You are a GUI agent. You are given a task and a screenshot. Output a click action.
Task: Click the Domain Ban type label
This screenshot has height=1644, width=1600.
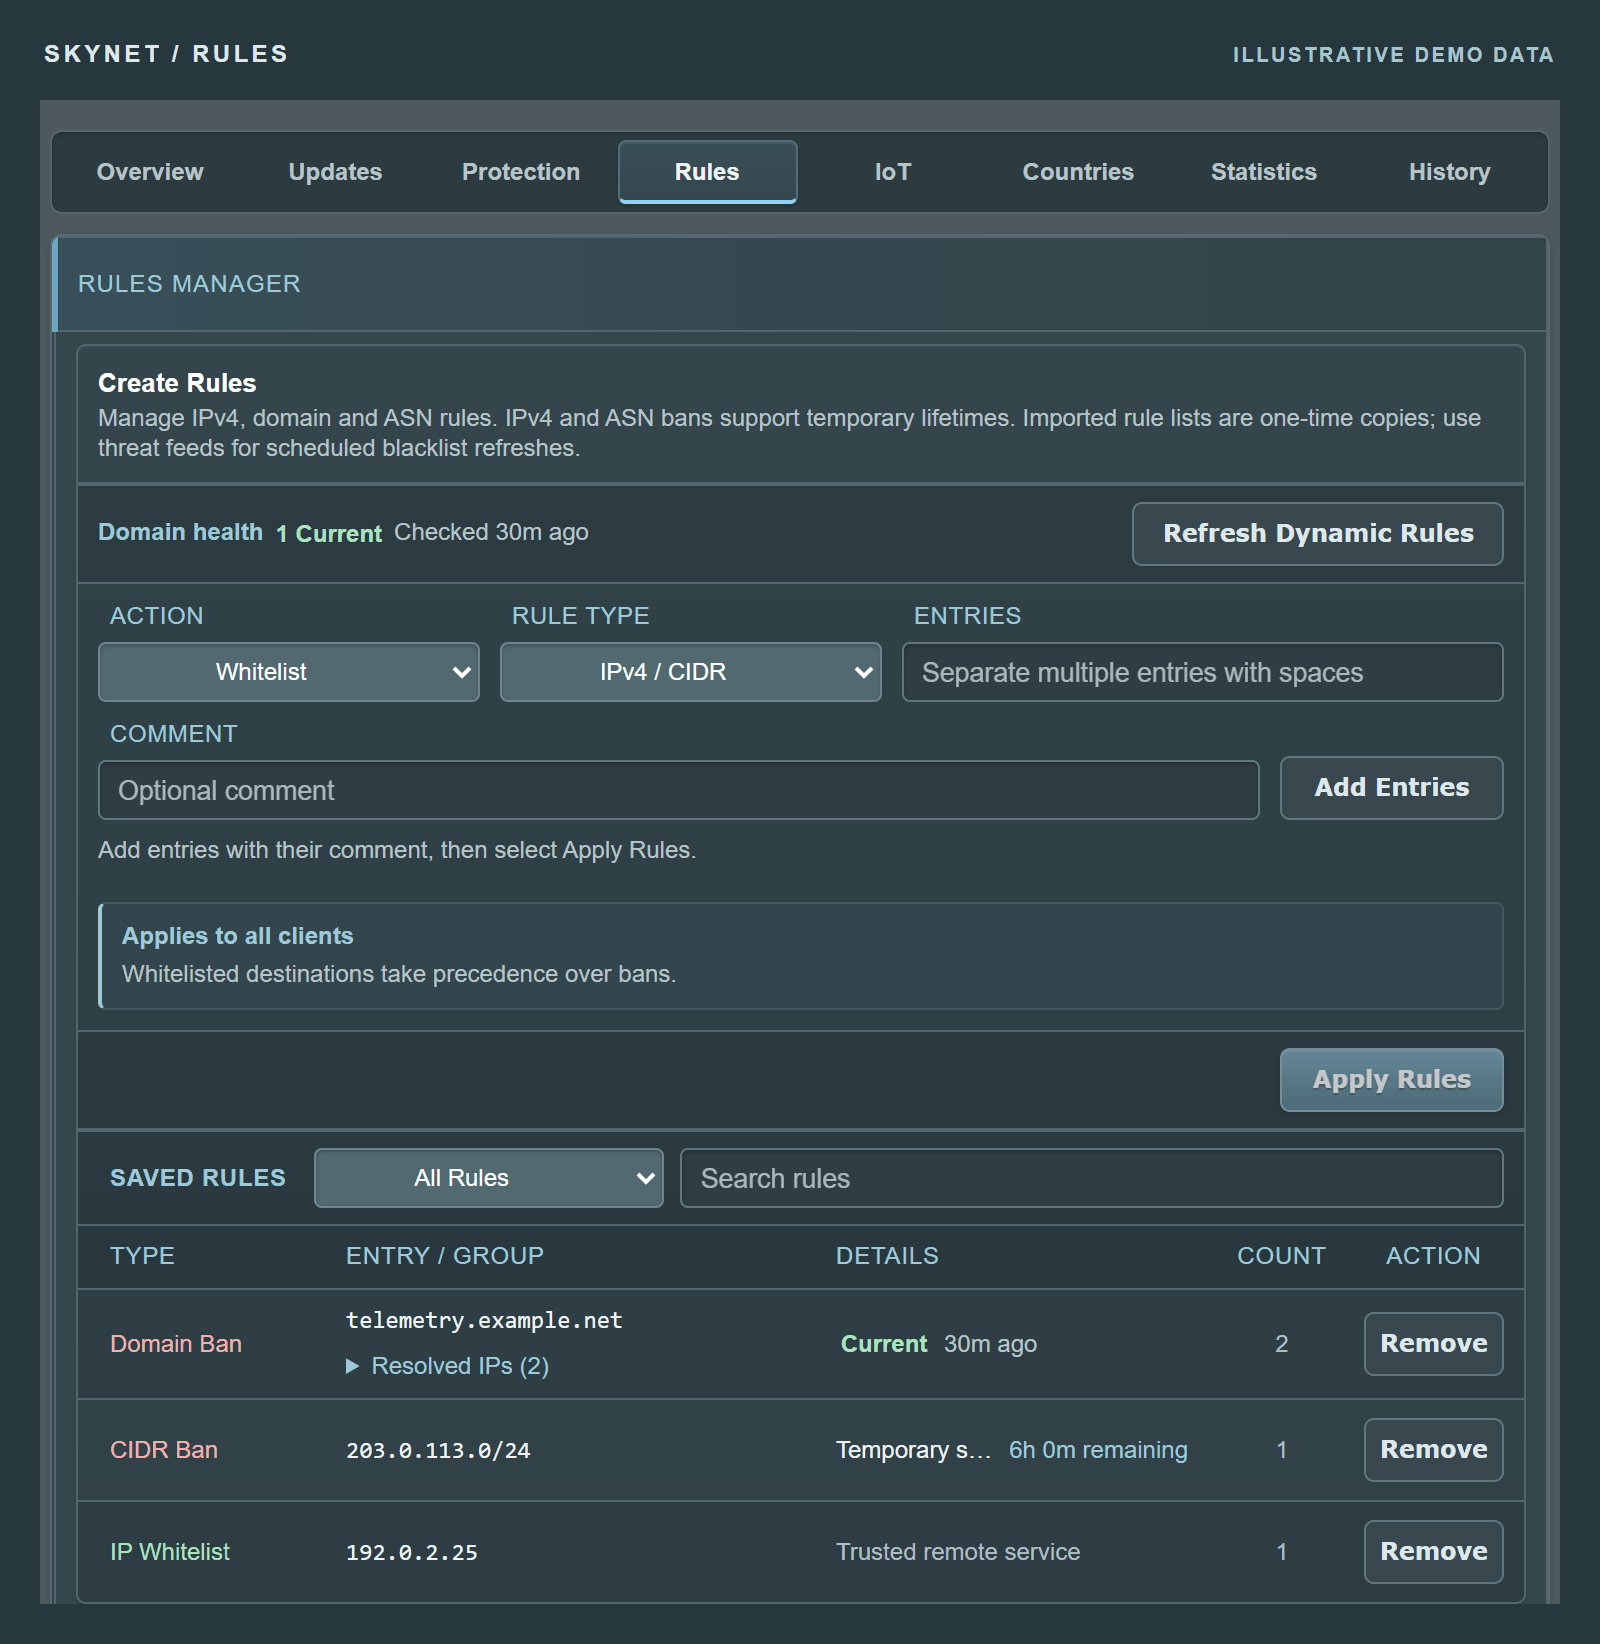click(x=176, y=1344)
